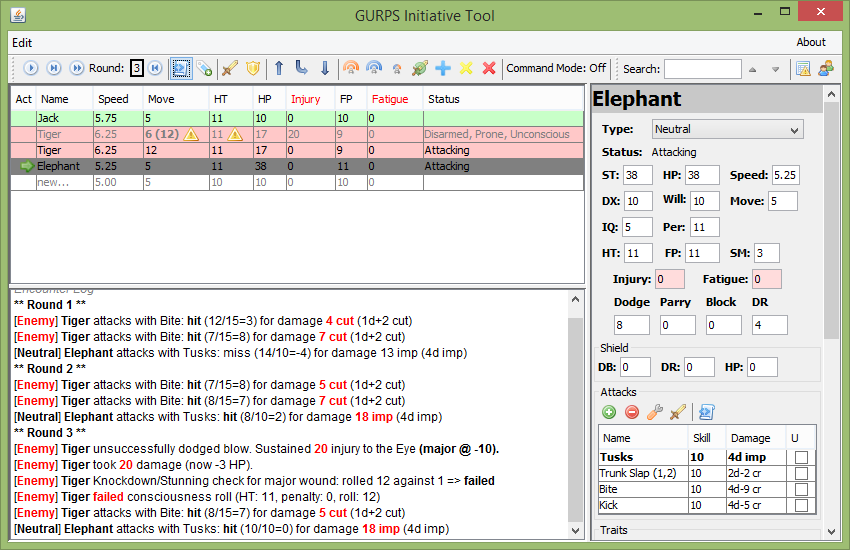Click the red minus remove attack icon

coord(632,412)
